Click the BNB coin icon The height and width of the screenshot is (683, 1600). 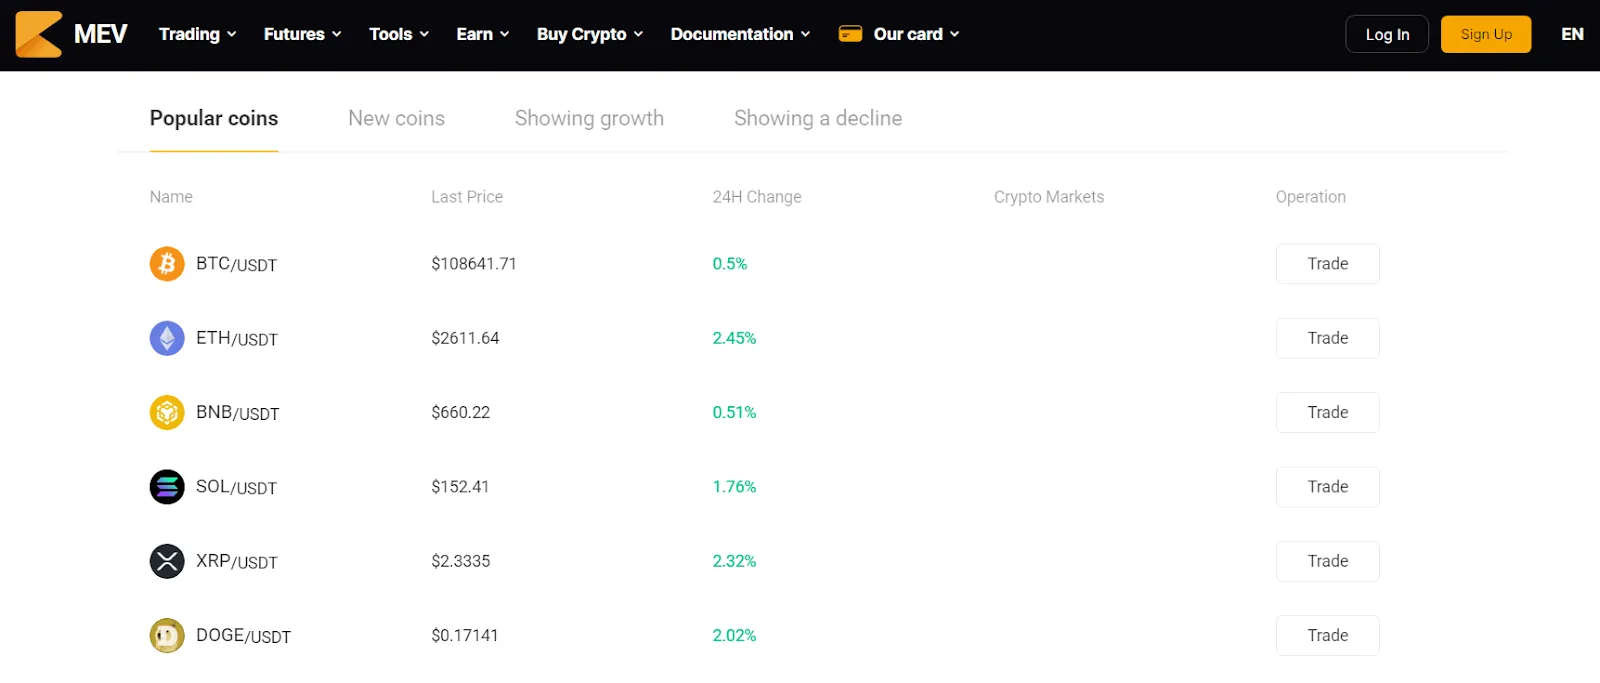pos(167,412)
